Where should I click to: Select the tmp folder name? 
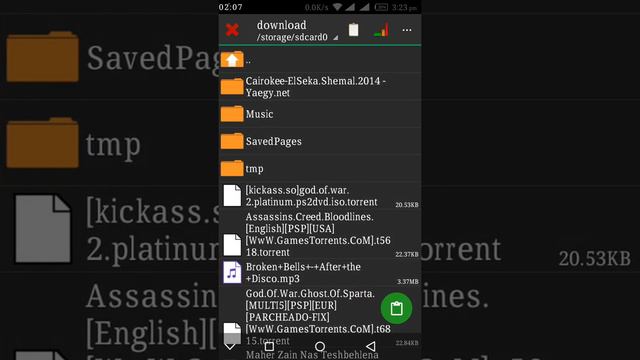[x=254, y=169]
